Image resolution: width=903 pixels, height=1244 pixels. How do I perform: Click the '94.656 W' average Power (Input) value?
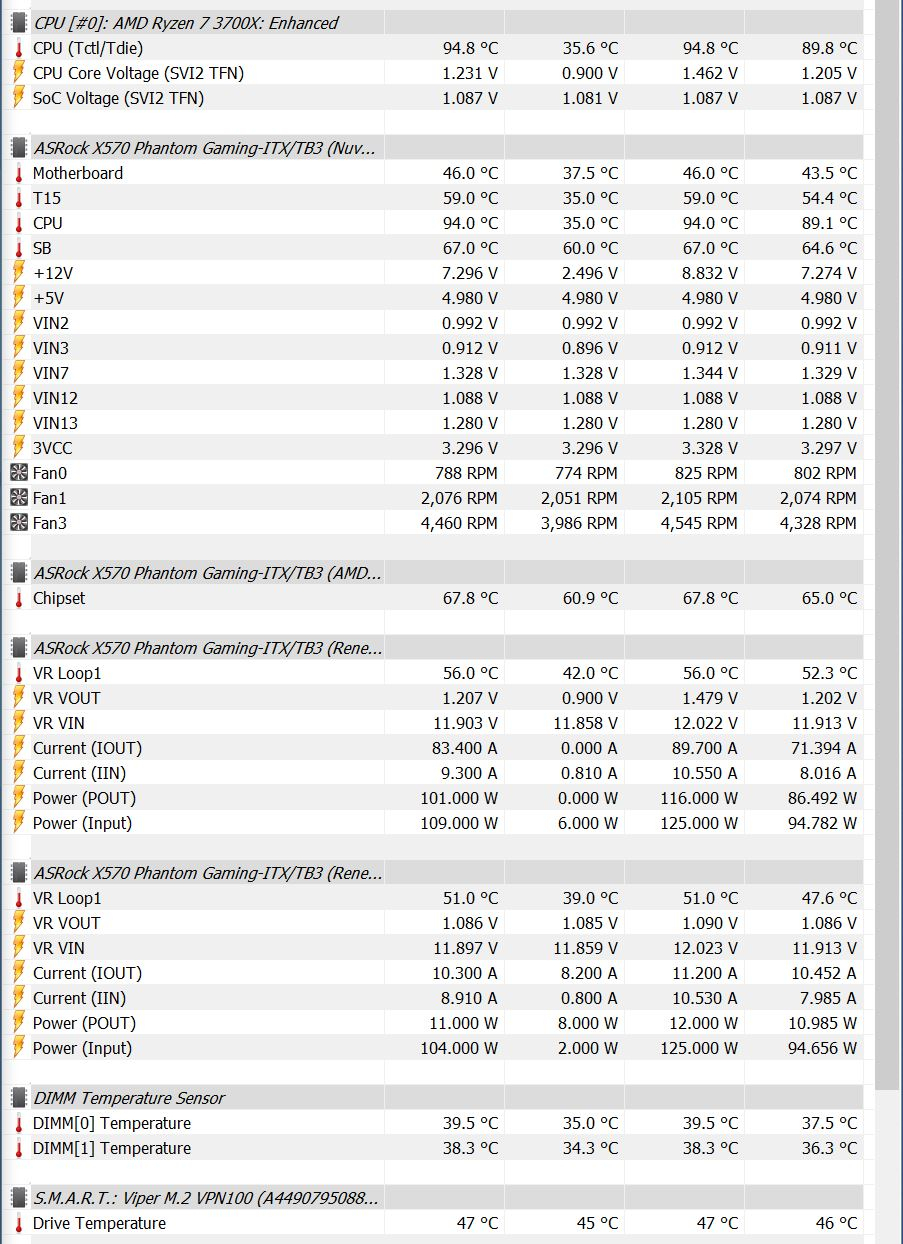coord(824,1047)
